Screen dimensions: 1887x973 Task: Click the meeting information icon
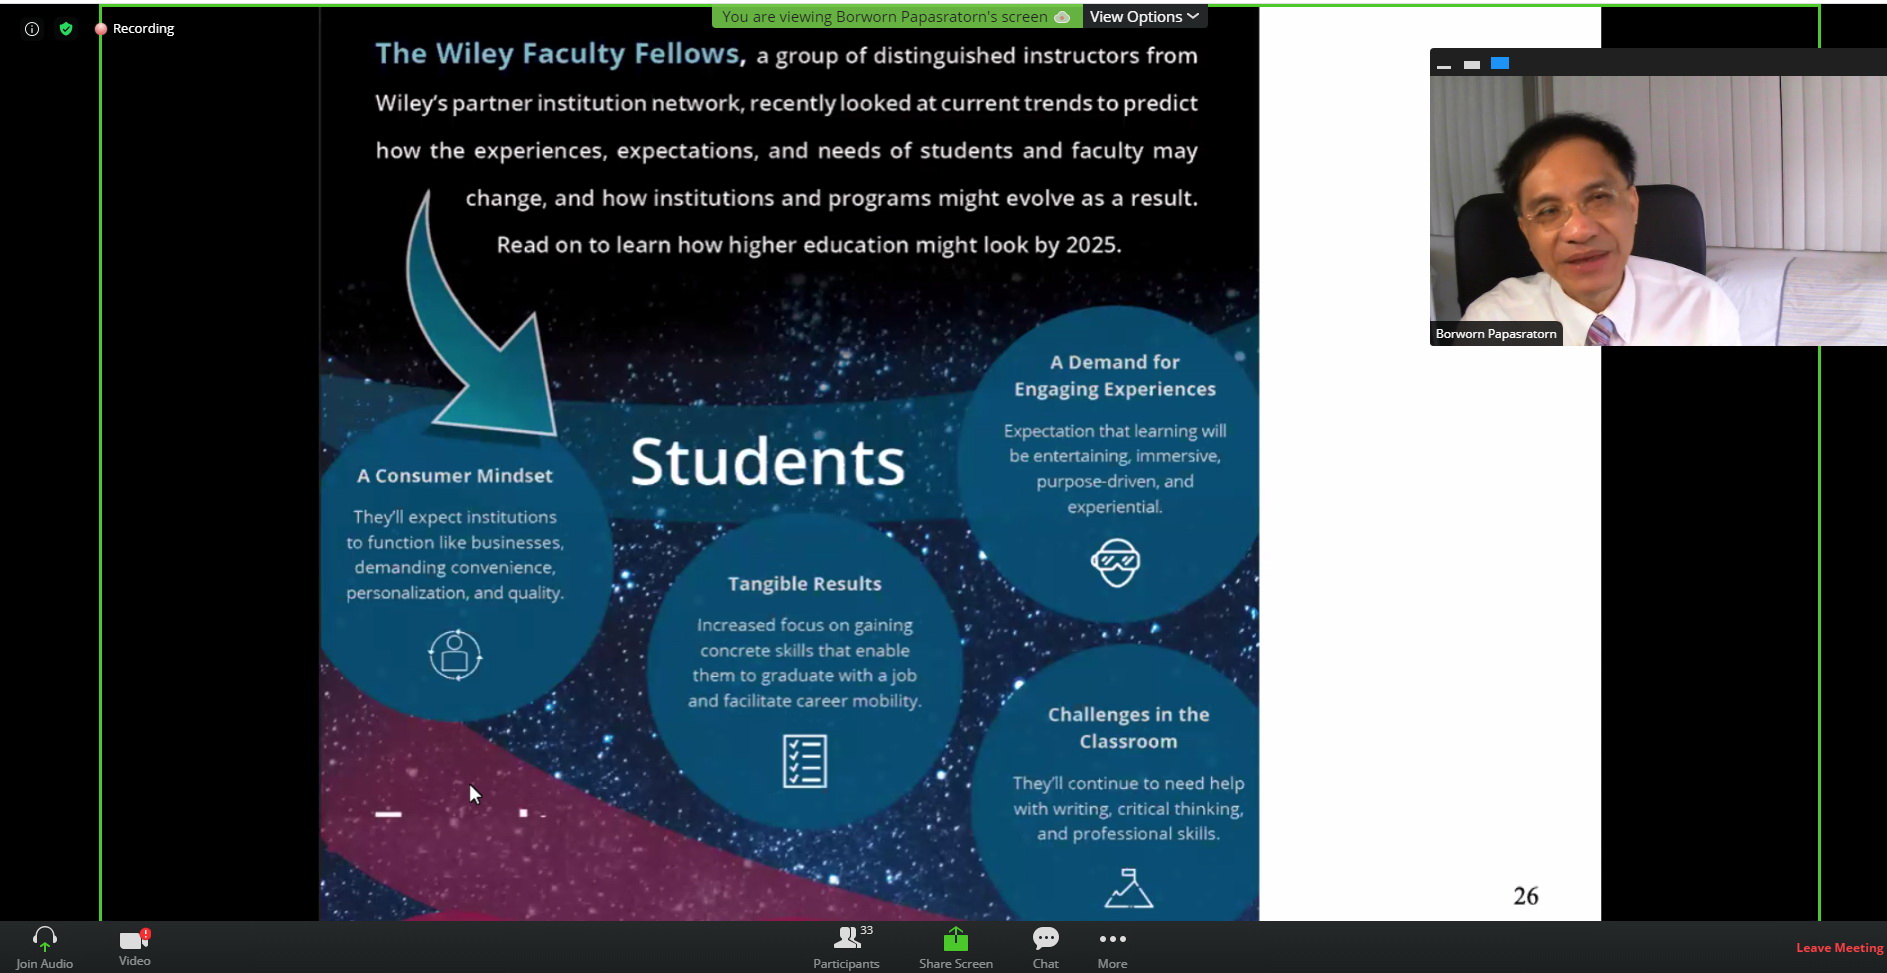point(32,29)
